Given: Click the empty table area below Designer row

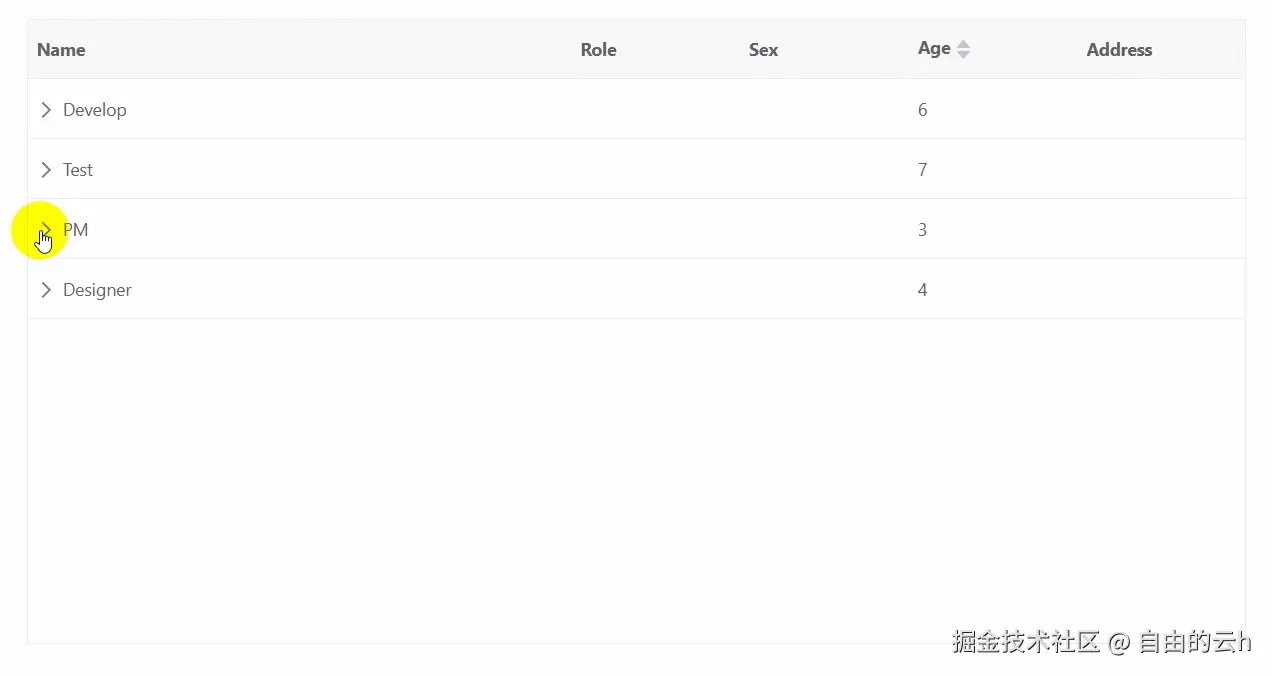Looking at the screenshot, I should (636, 480).
